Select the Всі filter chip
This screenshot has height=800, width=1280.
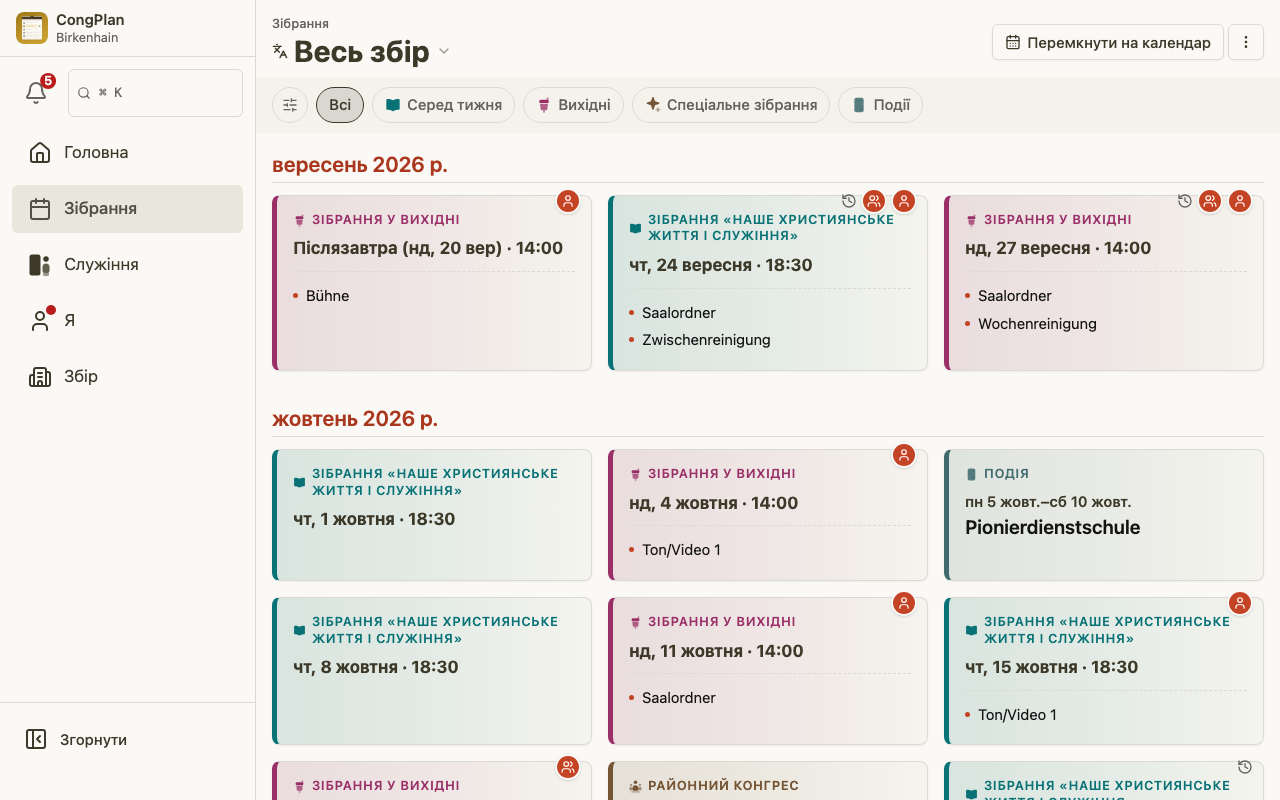tap(340, 105)
